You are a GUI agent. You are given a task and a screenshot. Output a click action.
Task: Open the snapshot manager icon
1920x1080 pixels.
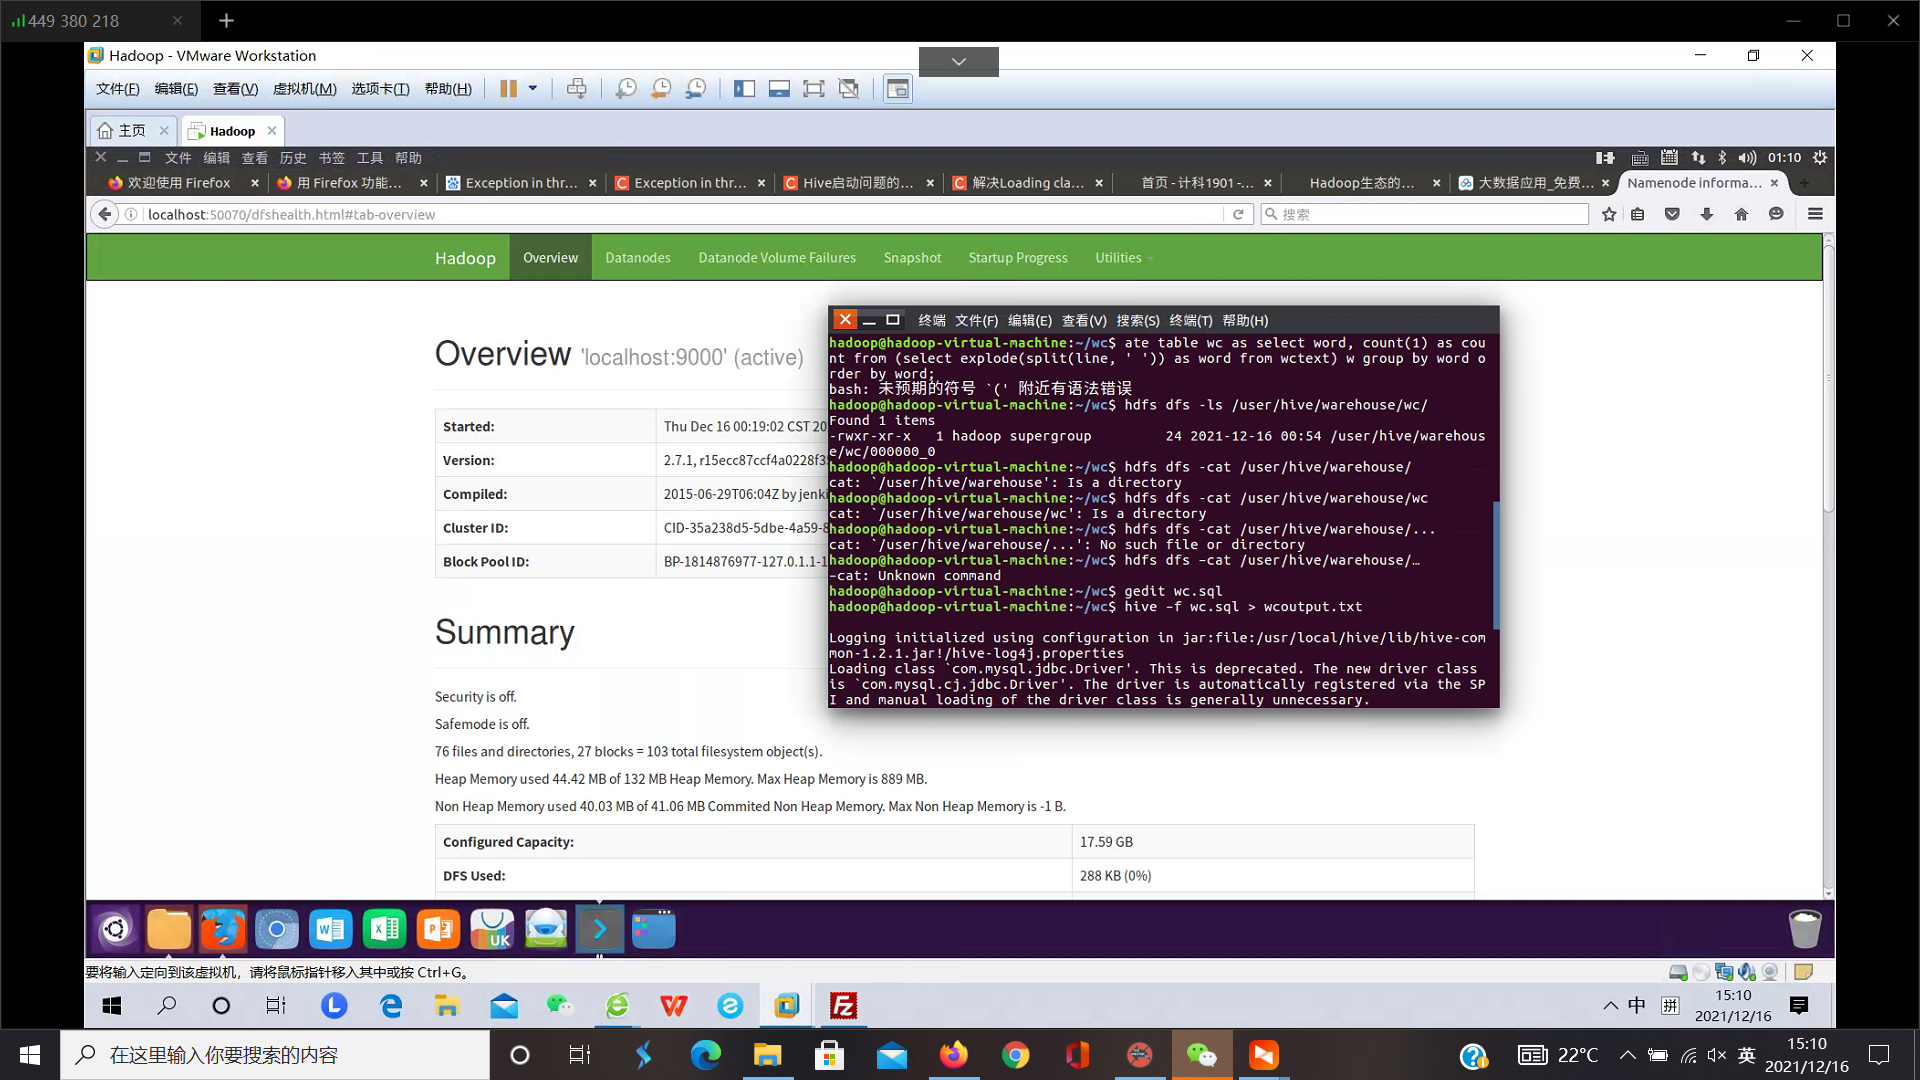pyautogui.click(x=696, y=89)
